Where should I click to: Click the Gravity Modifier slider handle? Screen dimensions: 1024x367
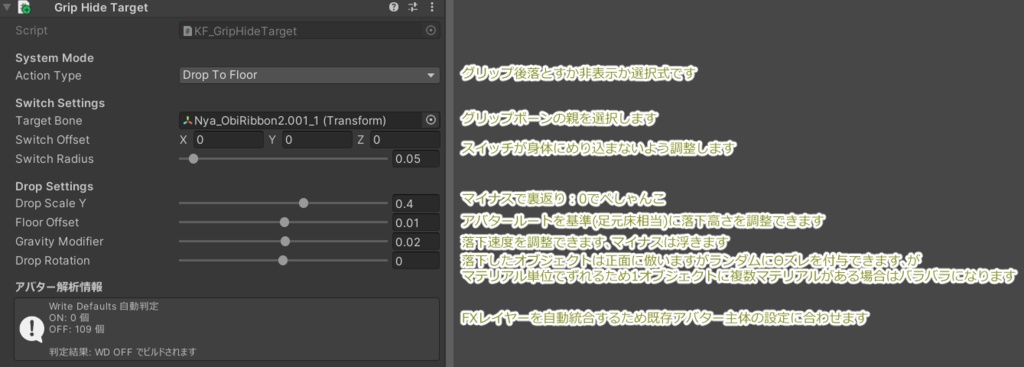(285, 241)
